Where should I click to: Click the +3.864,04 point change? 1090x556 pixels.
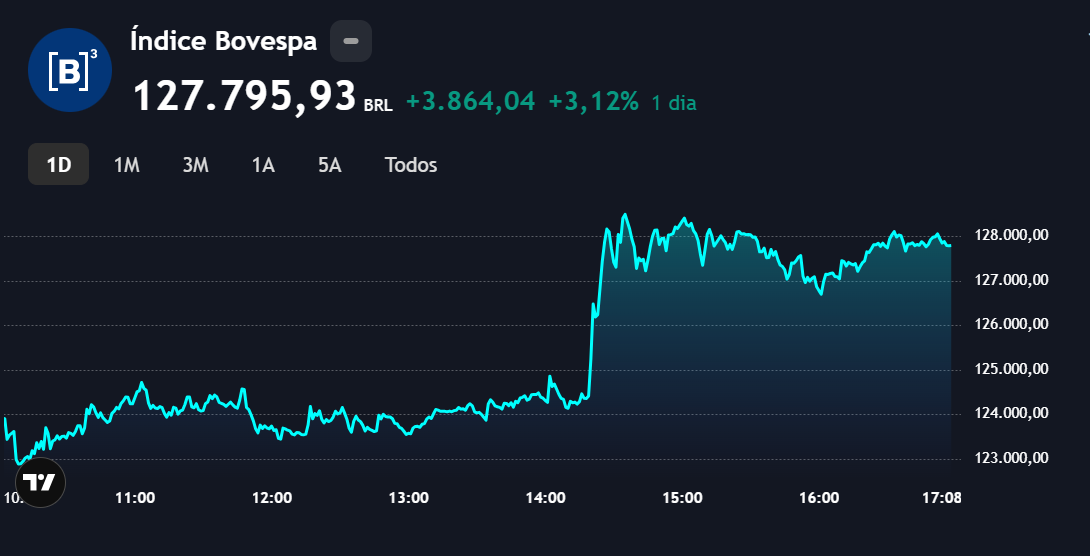(470, 101)
